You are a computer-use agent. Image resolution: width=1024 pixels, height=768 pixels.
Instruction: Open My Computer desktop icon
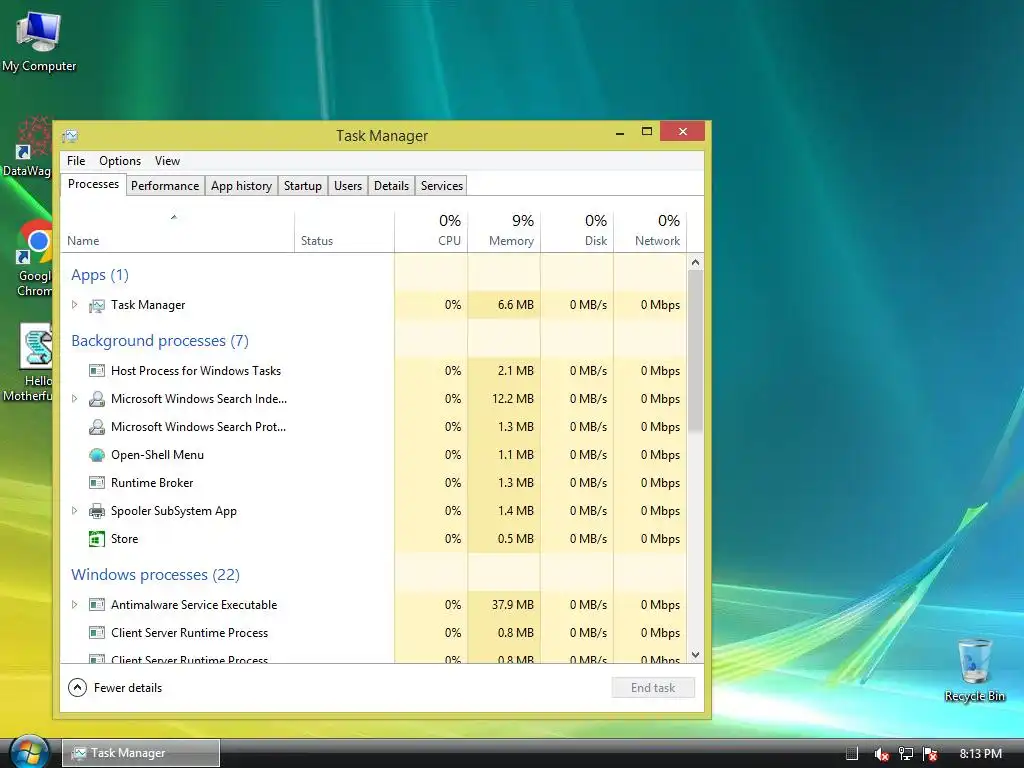[x=39, y=40]
